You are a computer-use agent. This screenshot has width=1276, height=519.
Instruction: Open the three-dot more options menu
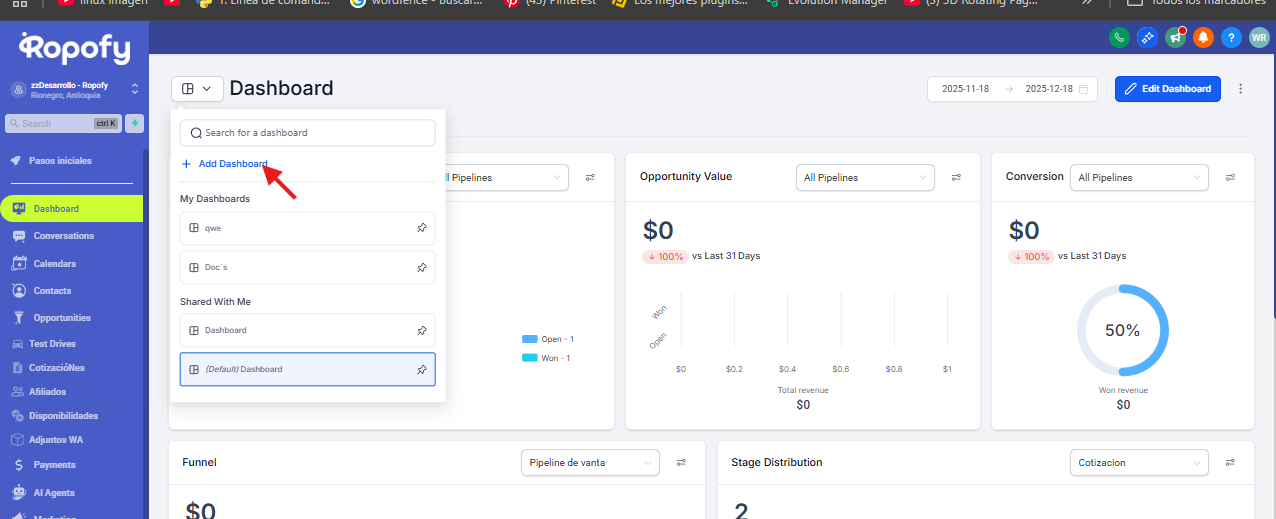coord(1241,88)
